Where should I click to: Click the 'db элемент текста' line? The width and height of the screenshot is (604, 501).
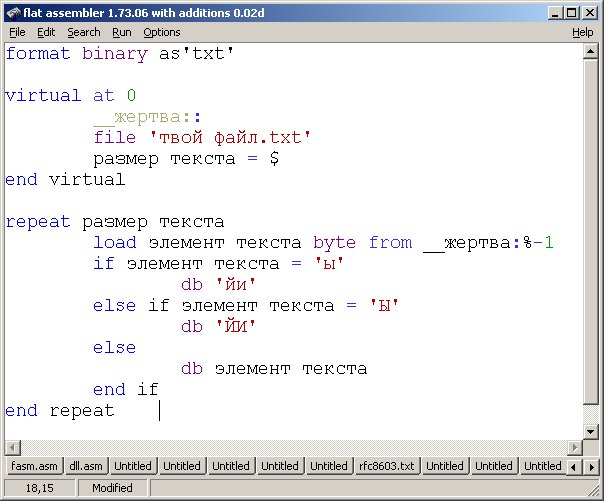click(274, 369)
